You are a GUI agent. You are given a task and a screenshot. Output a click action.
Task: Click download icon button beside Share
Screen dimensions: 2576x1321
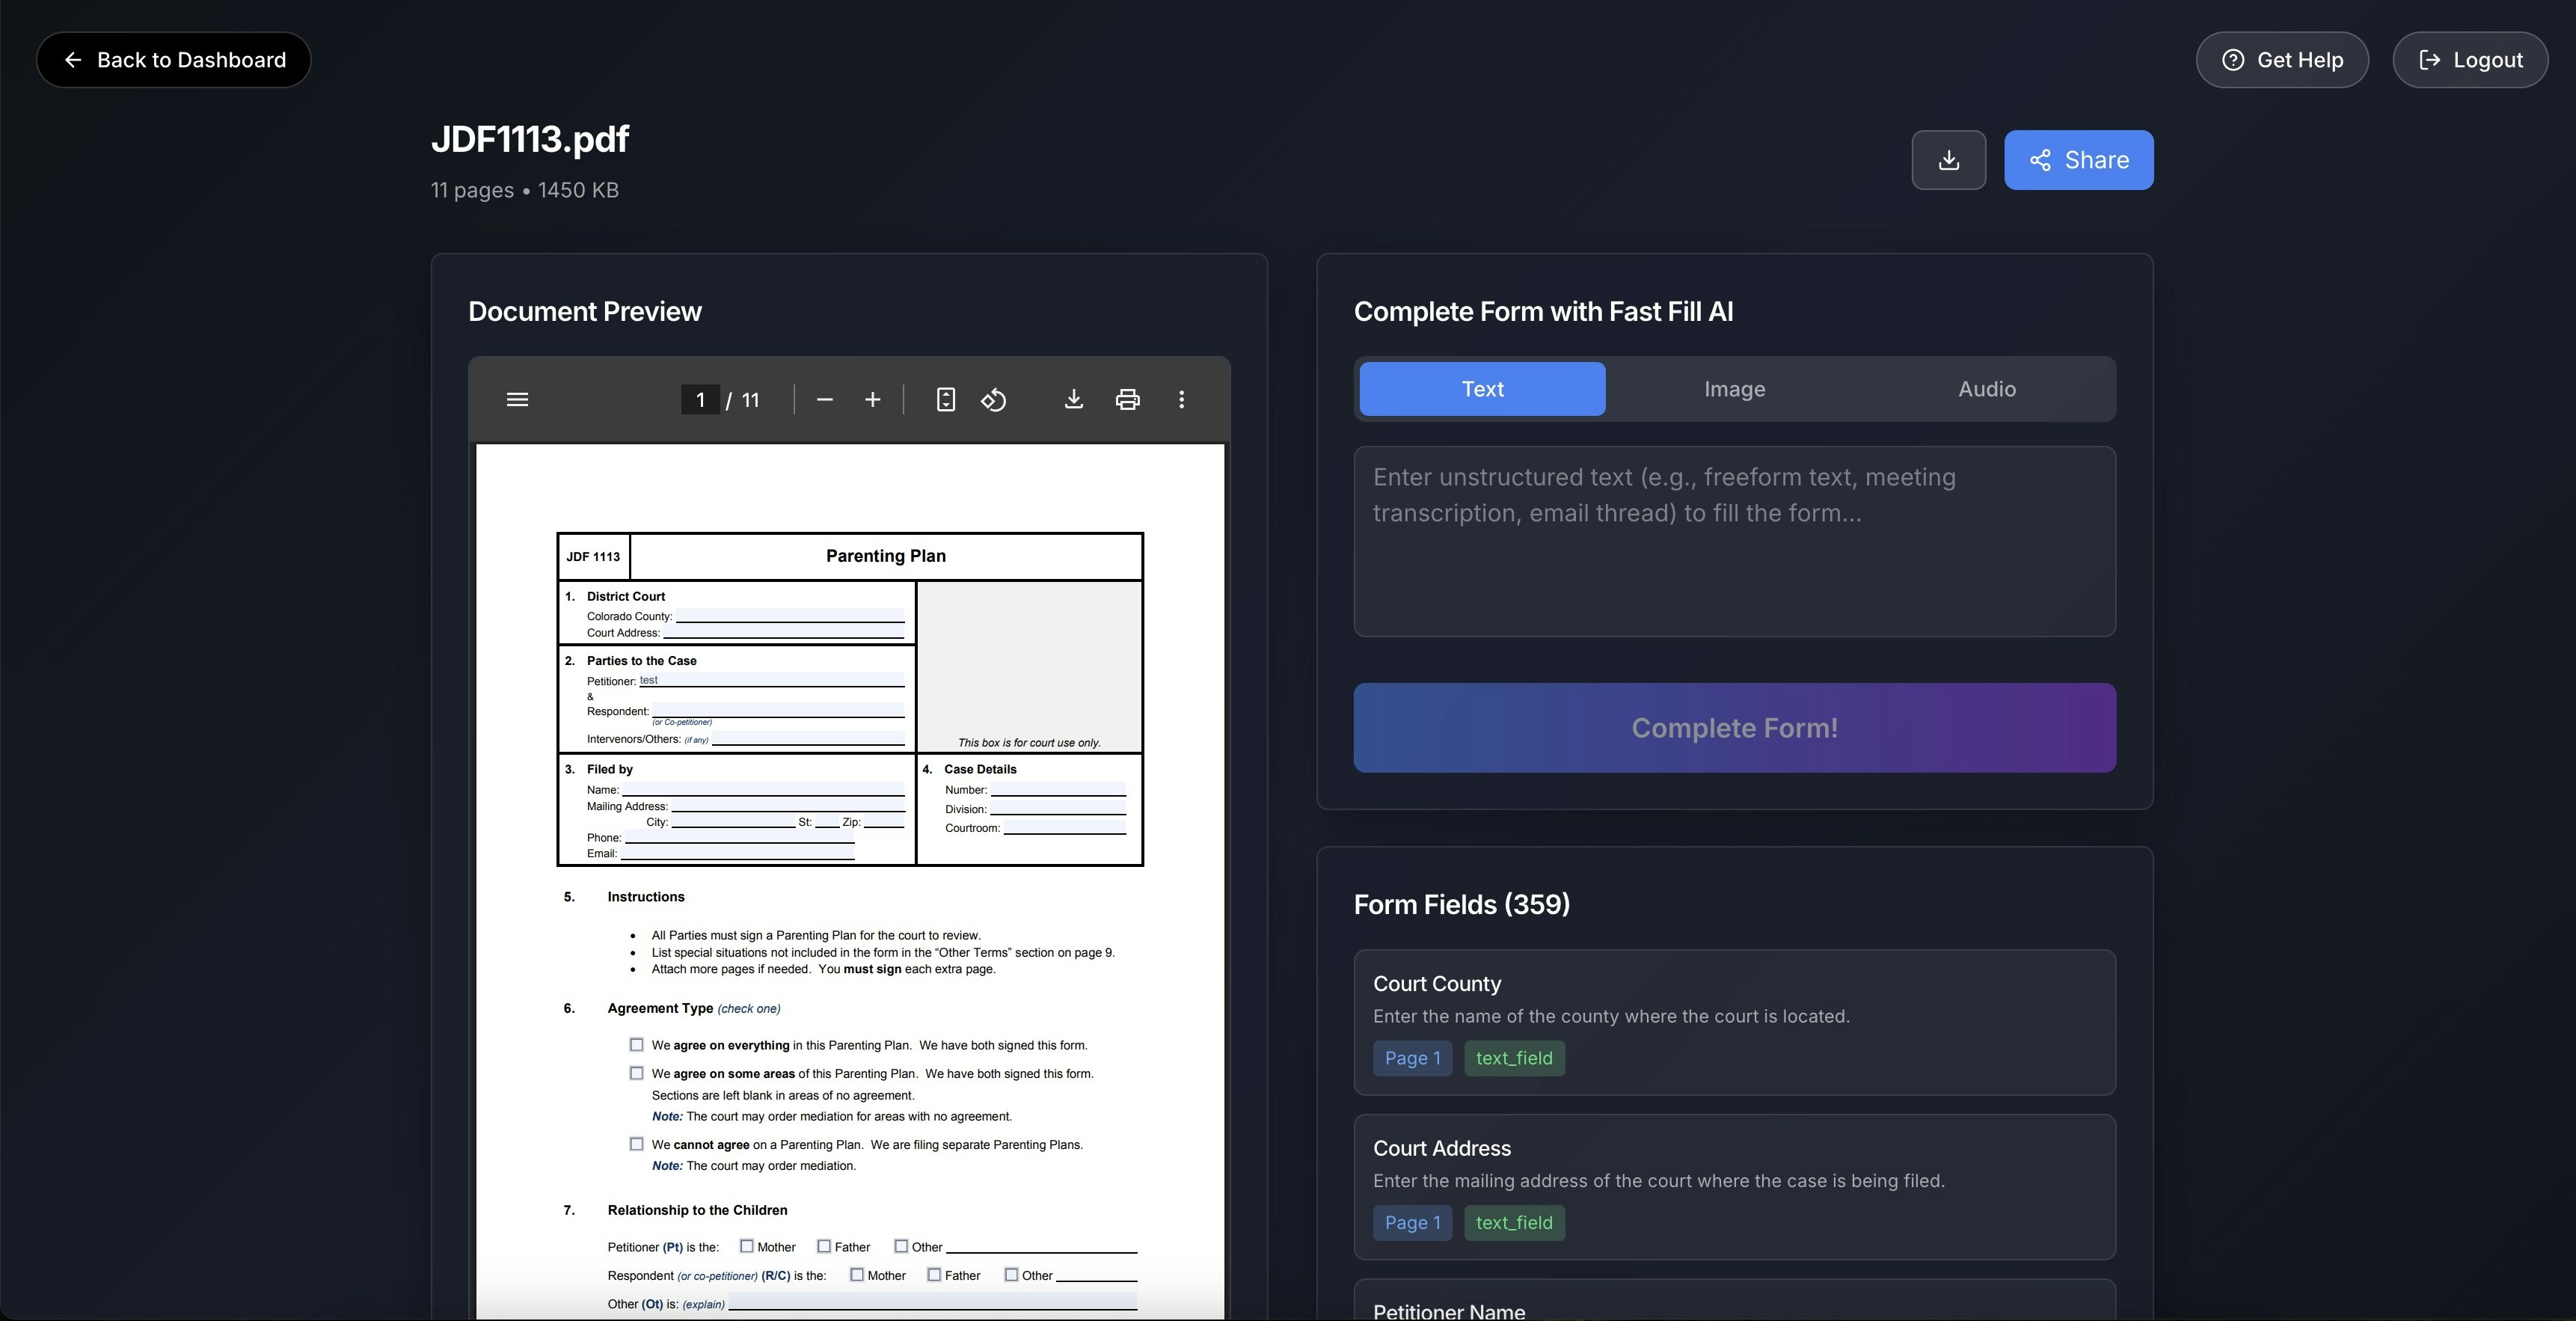coord(1948,160)
